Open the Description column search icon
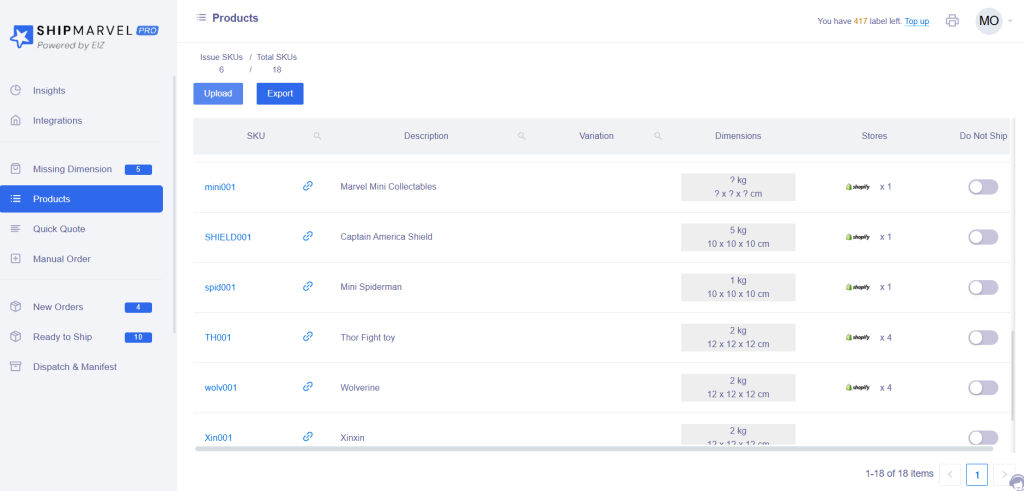 521,136
